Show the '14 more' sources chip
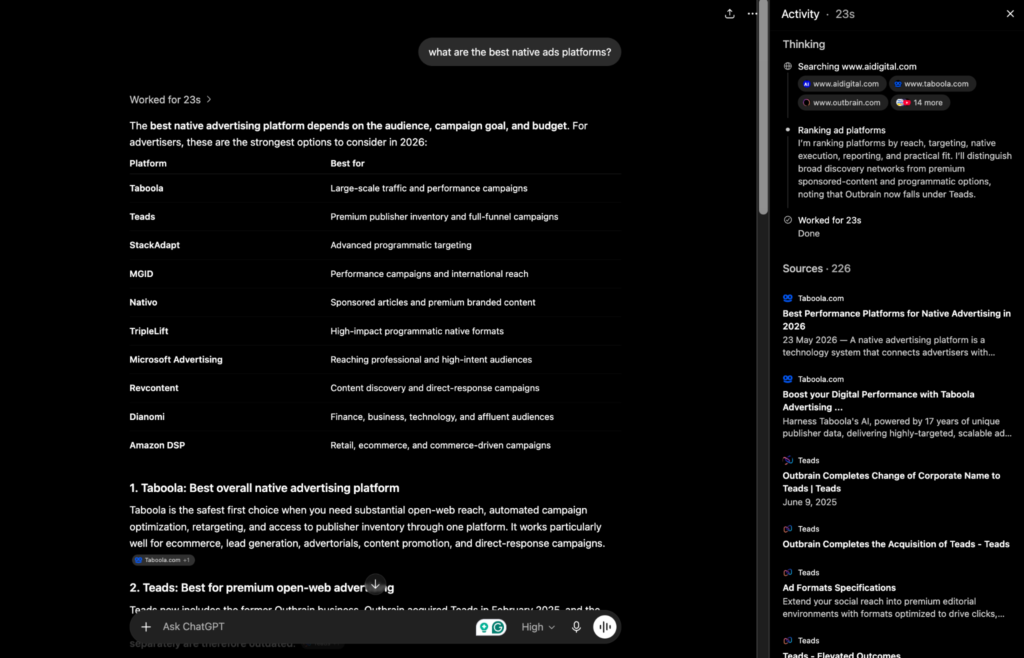 (x=921, y=102)
